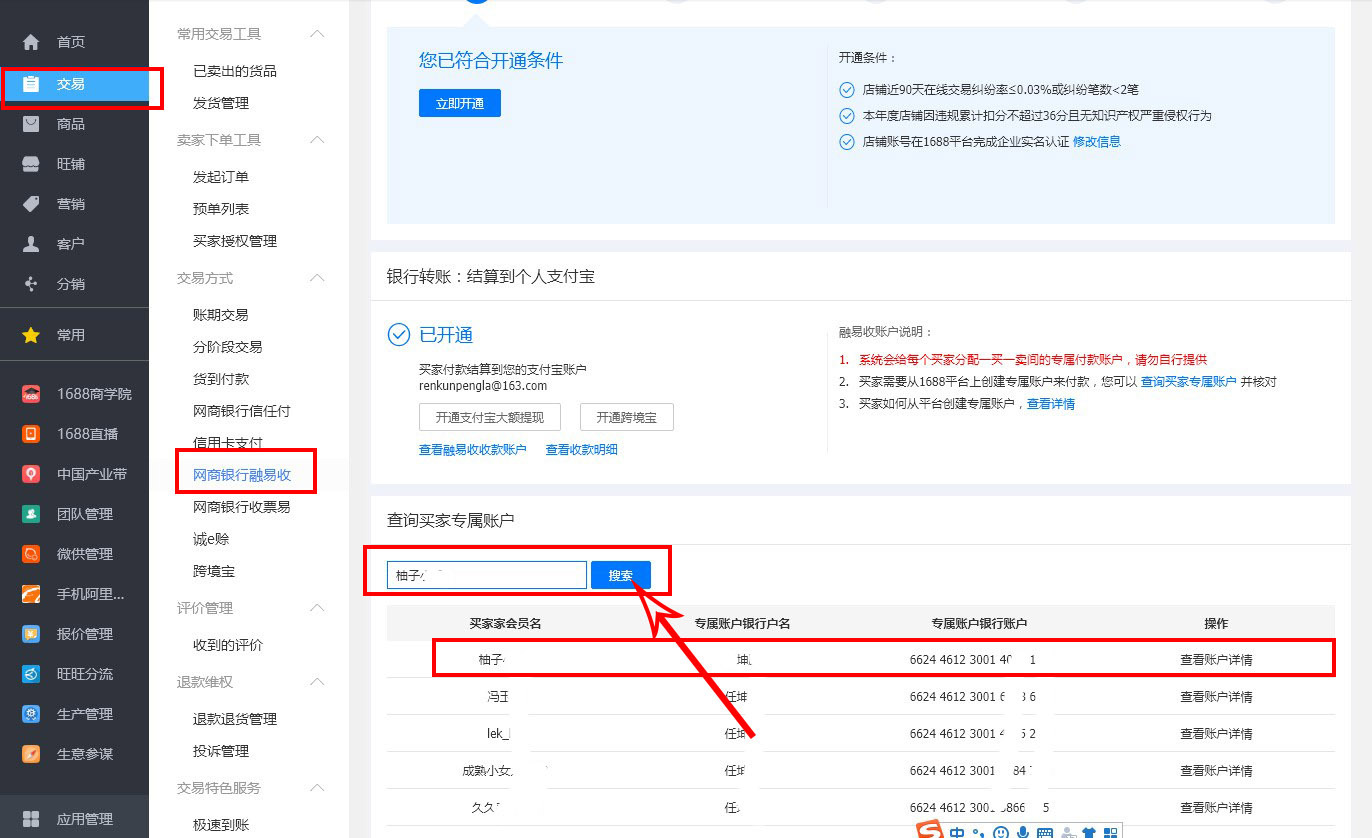Click the 查询买家专属账户 link
This screenshot has height=838, width=1372.
(x=1189, y=382)
